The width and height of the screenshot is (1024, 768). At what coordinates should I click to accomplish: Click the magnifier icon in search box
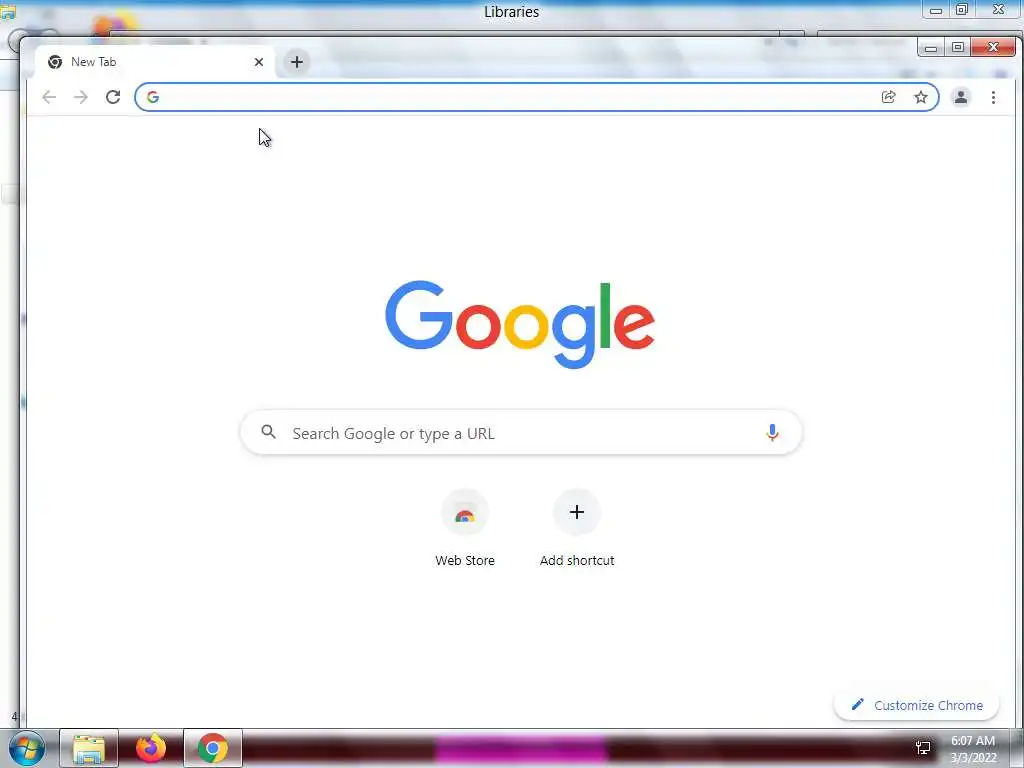click(x=268, y=432)
